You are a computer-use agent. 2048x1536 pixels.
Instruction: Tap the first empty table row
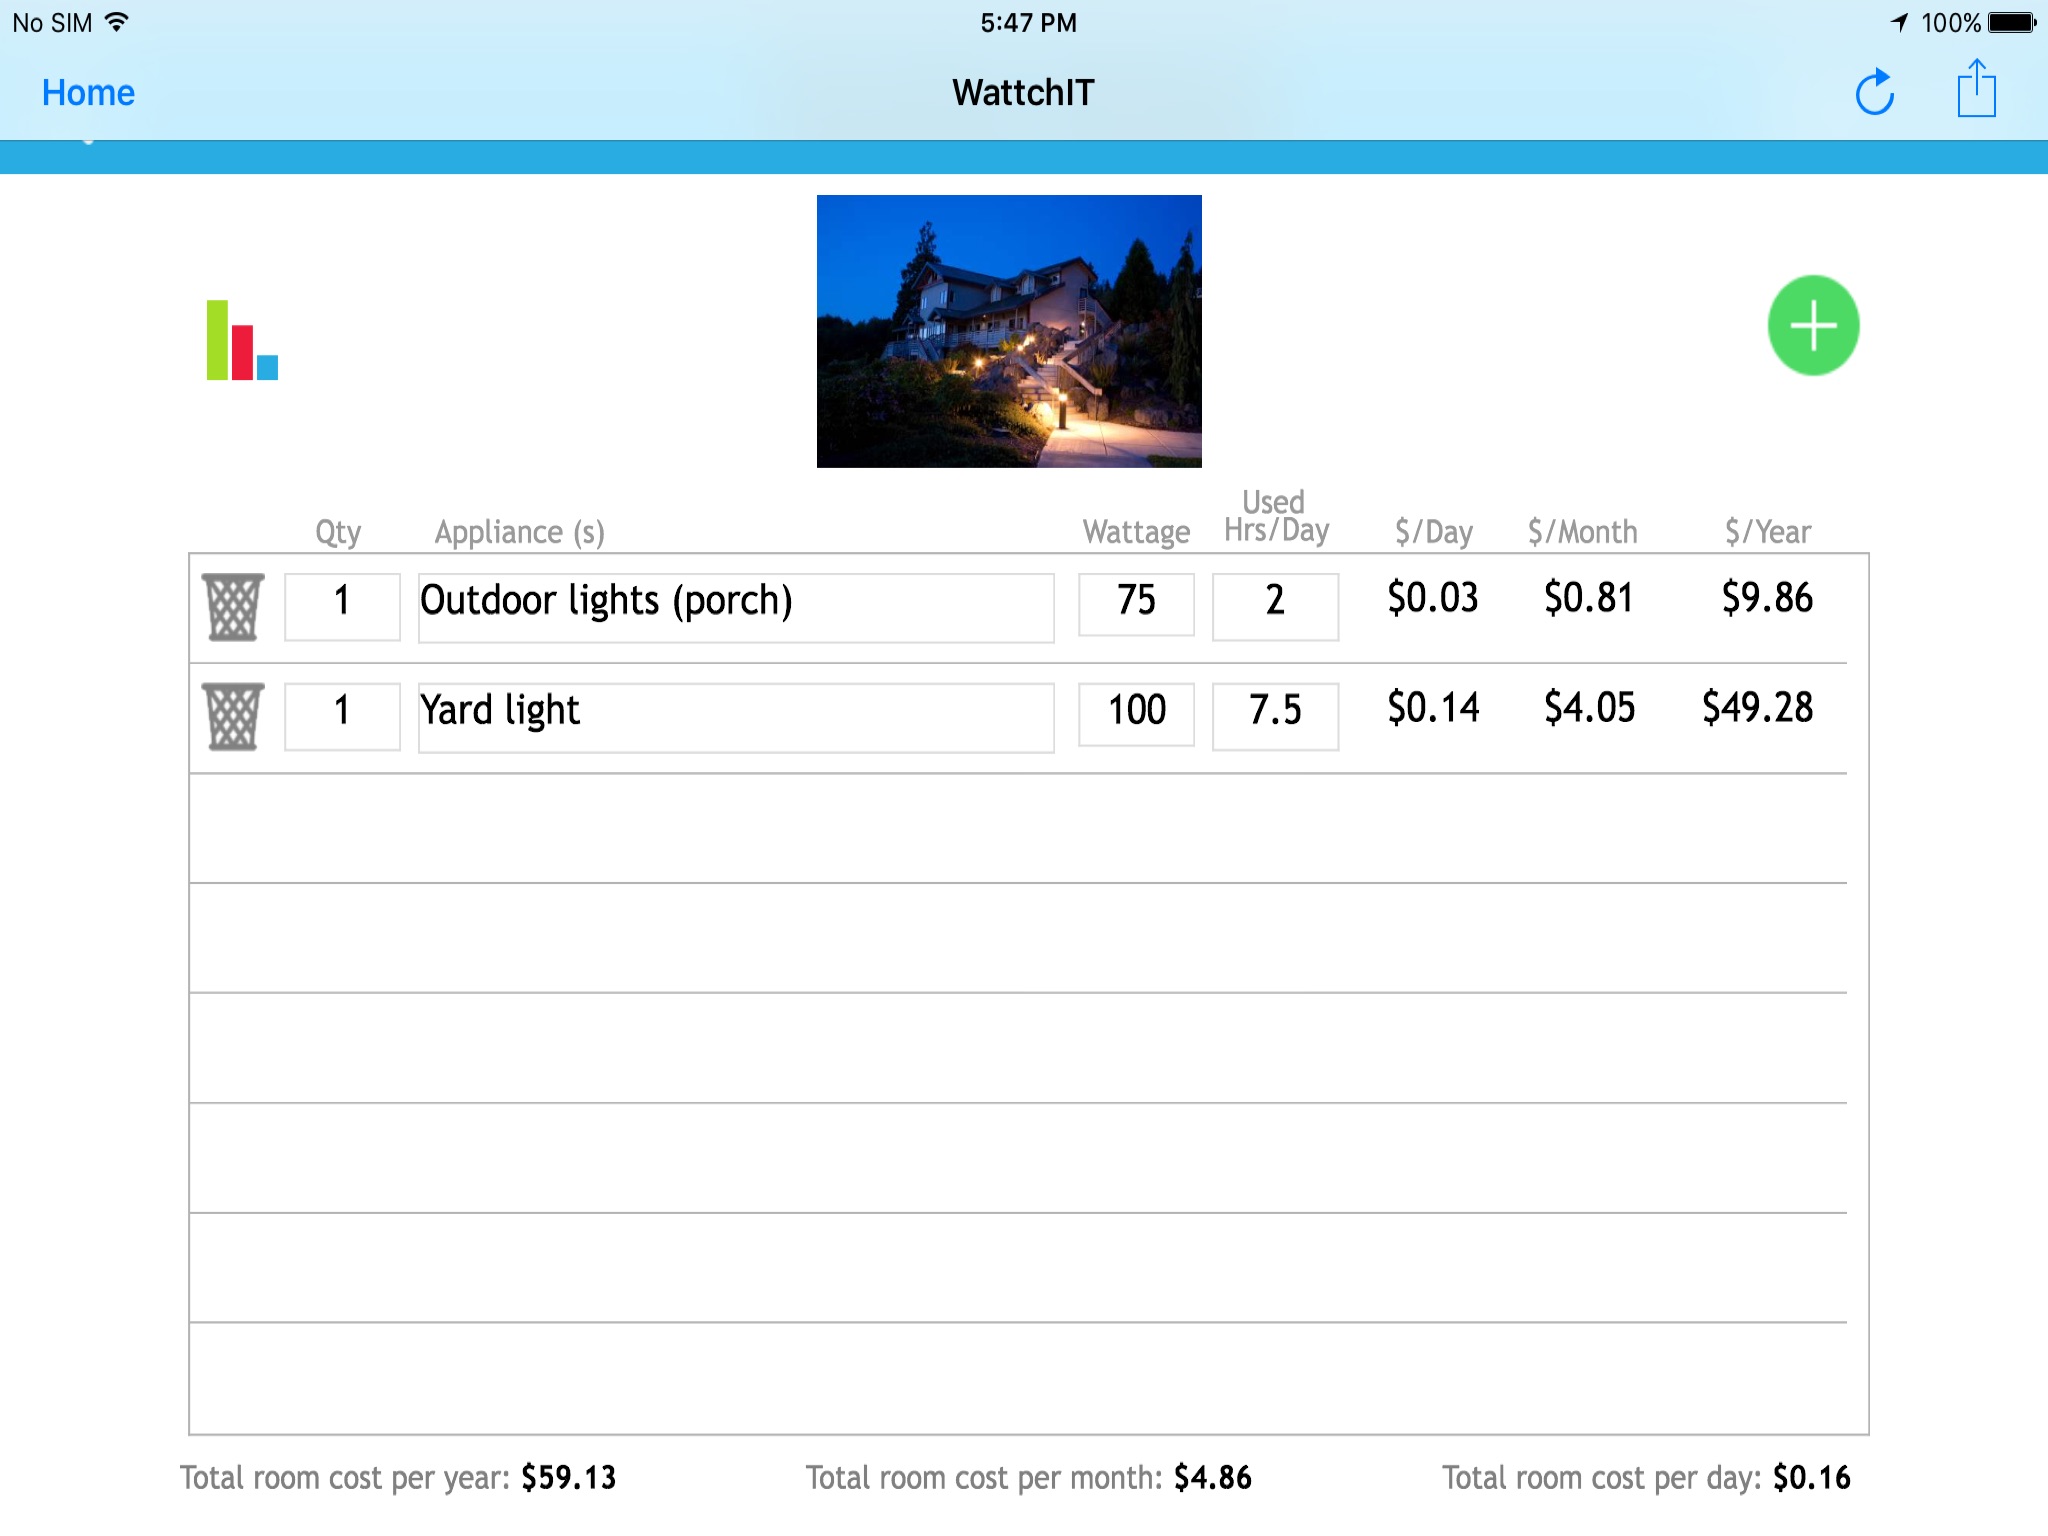coord(1018,828)
